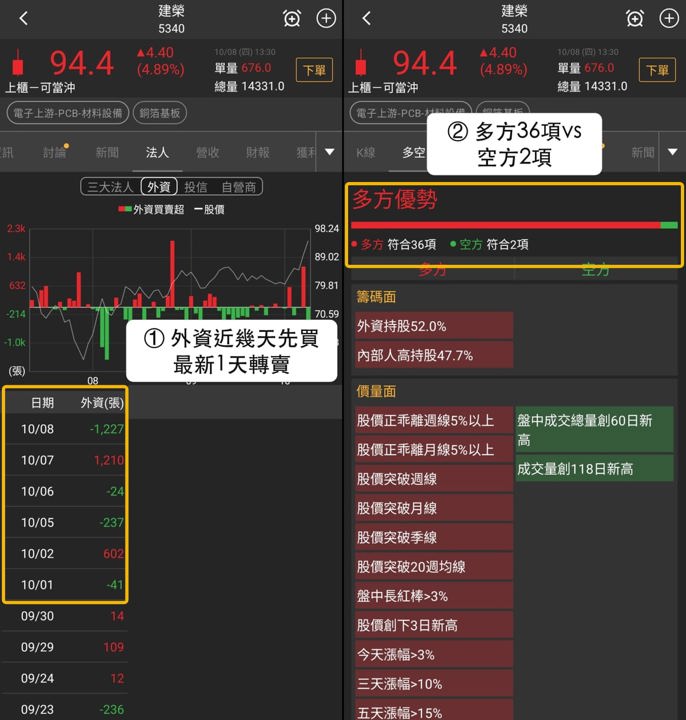Tap back arrow in right panel
Screen dimensions: 686x720
coord(366,18)
